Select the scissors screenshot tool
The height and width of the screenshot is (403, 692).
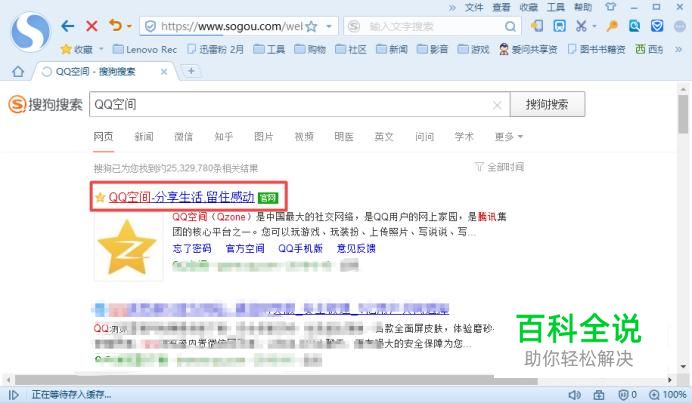point(581,26)
